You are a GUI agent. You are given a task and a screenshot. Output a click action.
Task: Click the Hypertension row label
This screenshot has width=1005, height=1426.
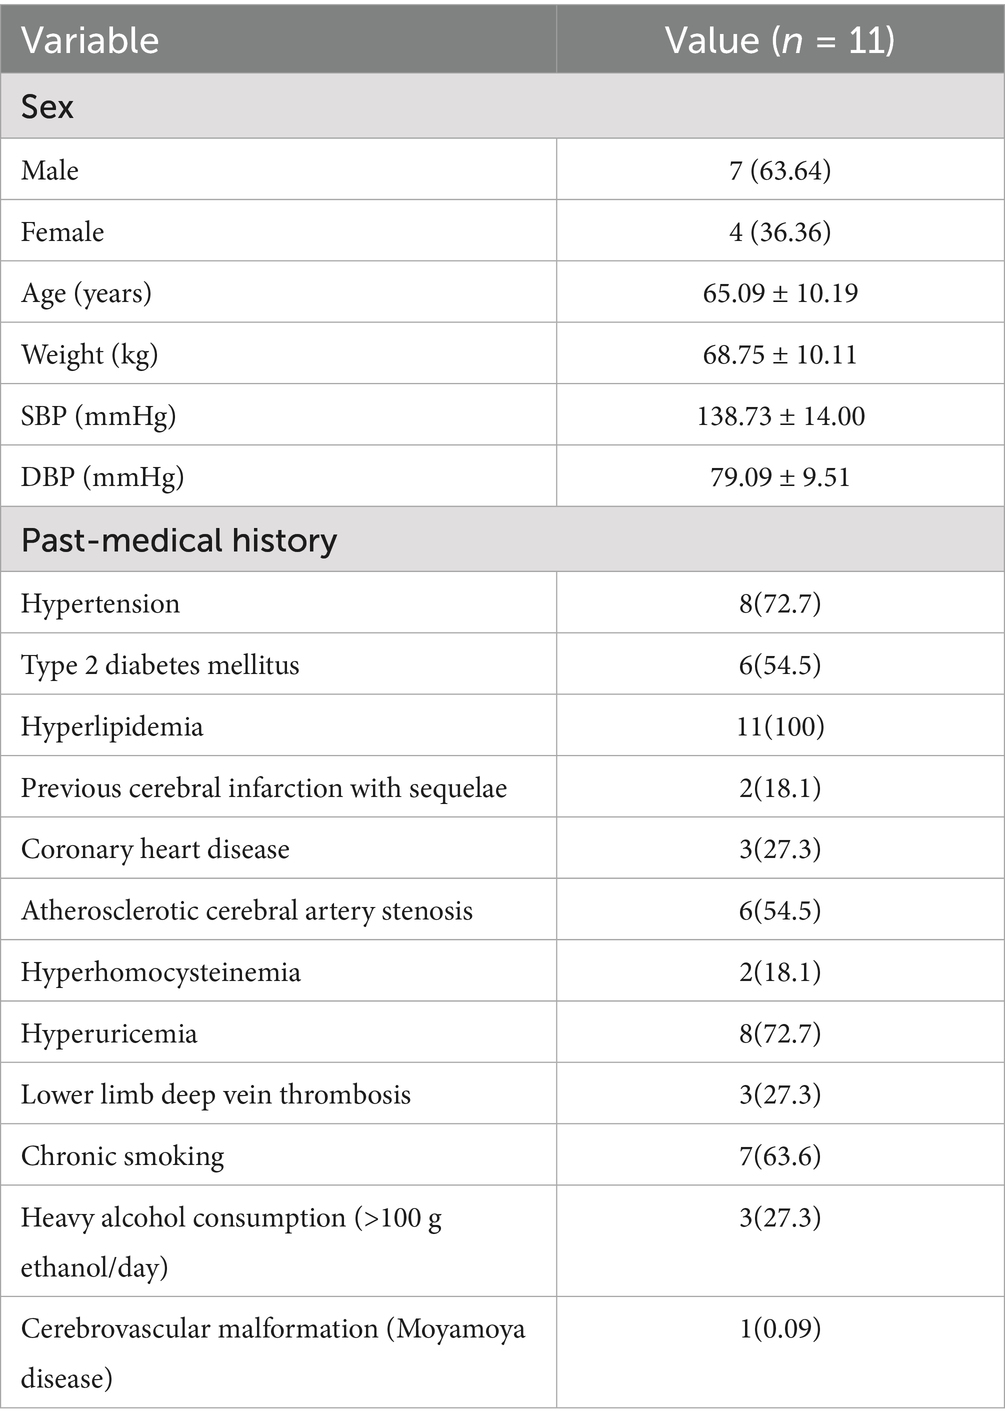[x=100, y=604]
